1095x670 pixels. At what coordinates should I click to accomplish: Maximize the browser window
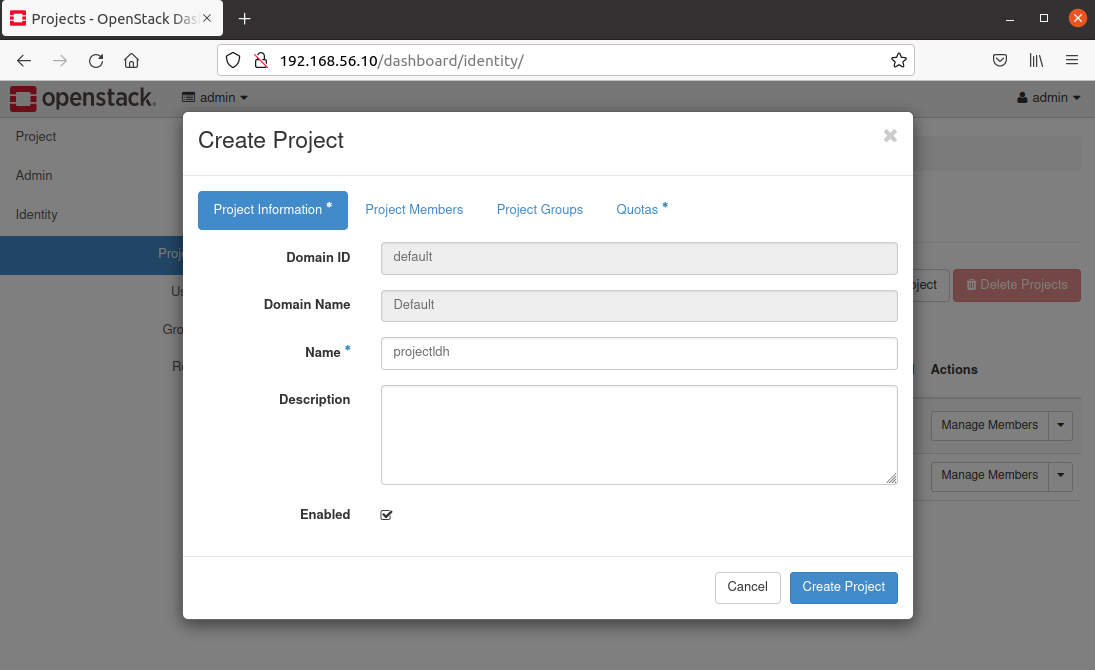(1044, 19)
